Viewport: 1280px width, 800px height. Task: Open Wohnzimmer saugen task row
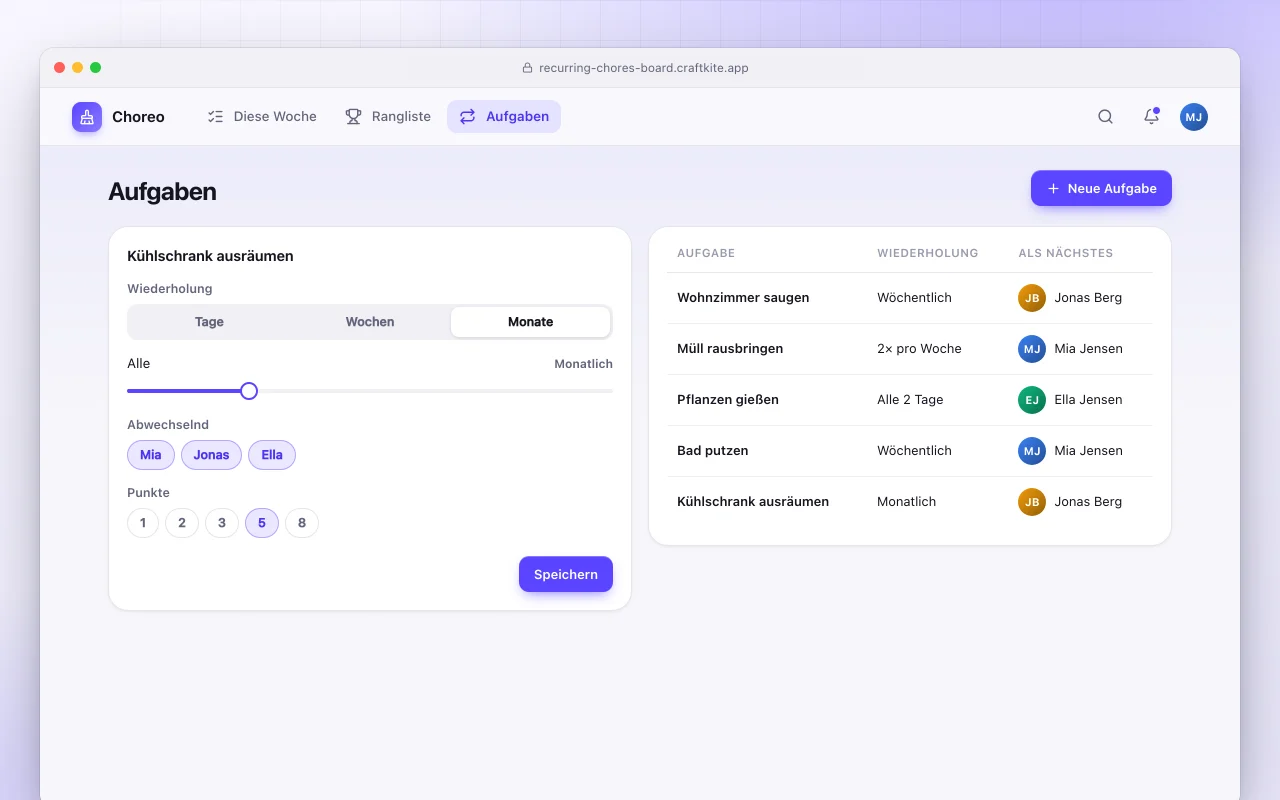point(910,298)
